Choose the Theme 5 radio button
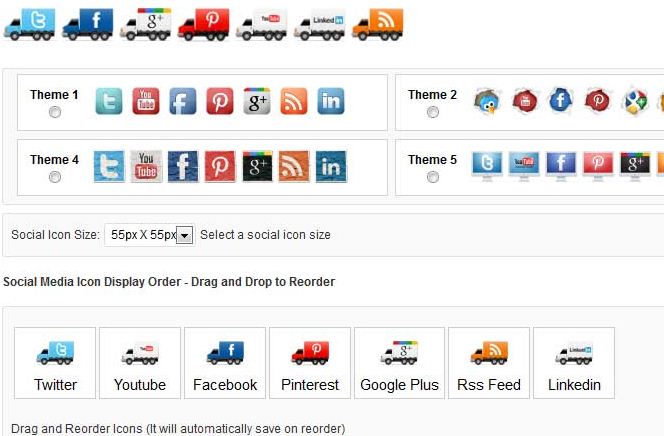Viewport: 664px width, 436px height. [x=432, y=177]
